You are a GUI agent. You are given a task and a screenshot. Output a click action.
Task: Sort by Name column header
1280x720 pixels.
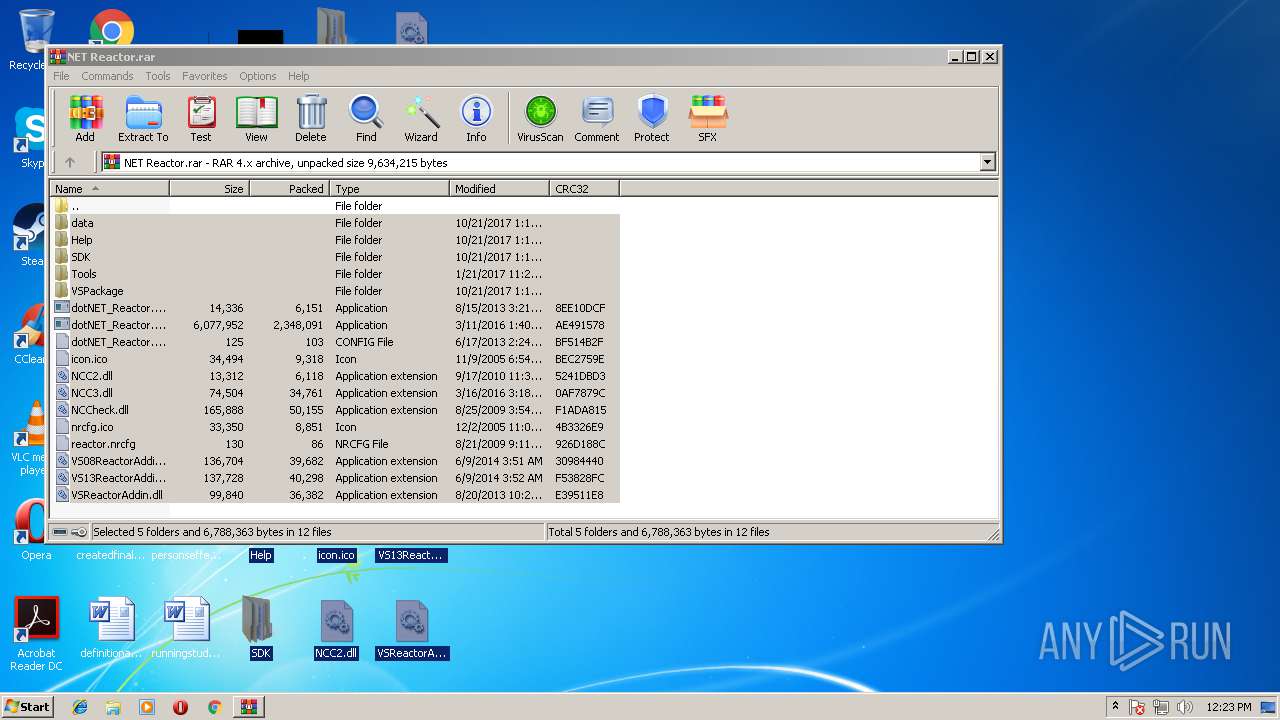point(110,188)
